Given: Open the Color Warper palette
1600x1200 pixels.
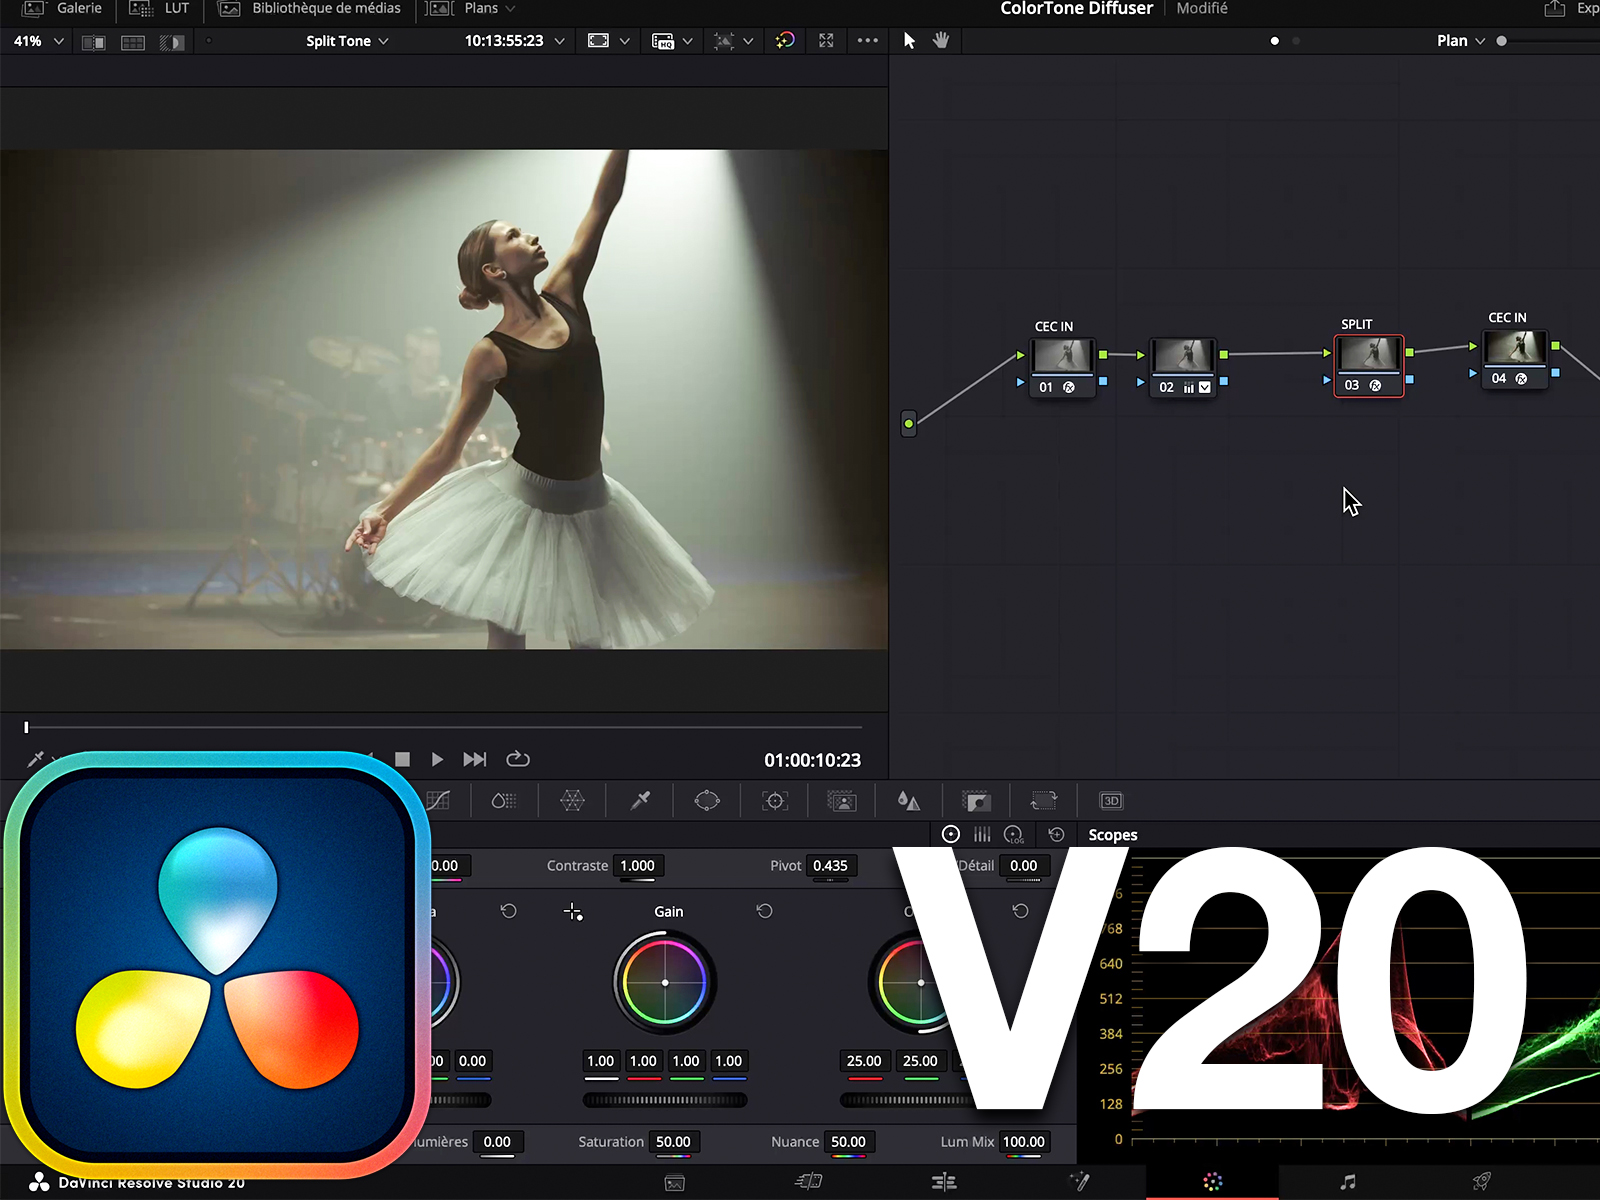Looking at the screenshot, I should tap(572, 801).
